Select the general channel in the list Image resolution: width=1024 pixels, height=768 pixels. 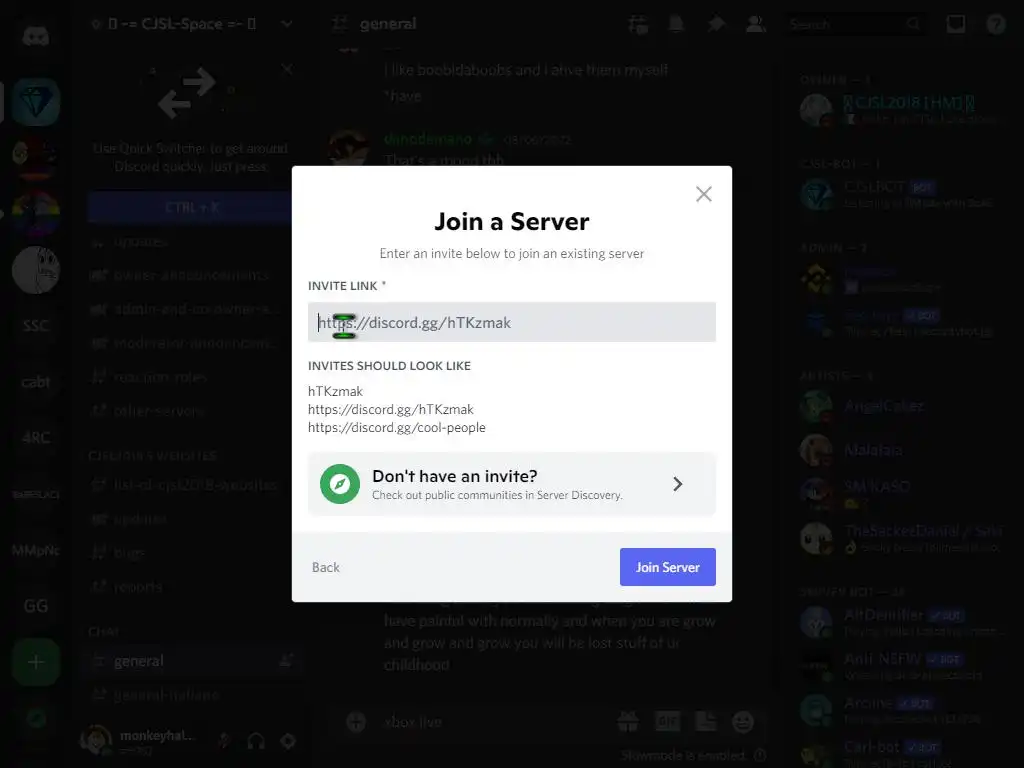click(191, 661)
